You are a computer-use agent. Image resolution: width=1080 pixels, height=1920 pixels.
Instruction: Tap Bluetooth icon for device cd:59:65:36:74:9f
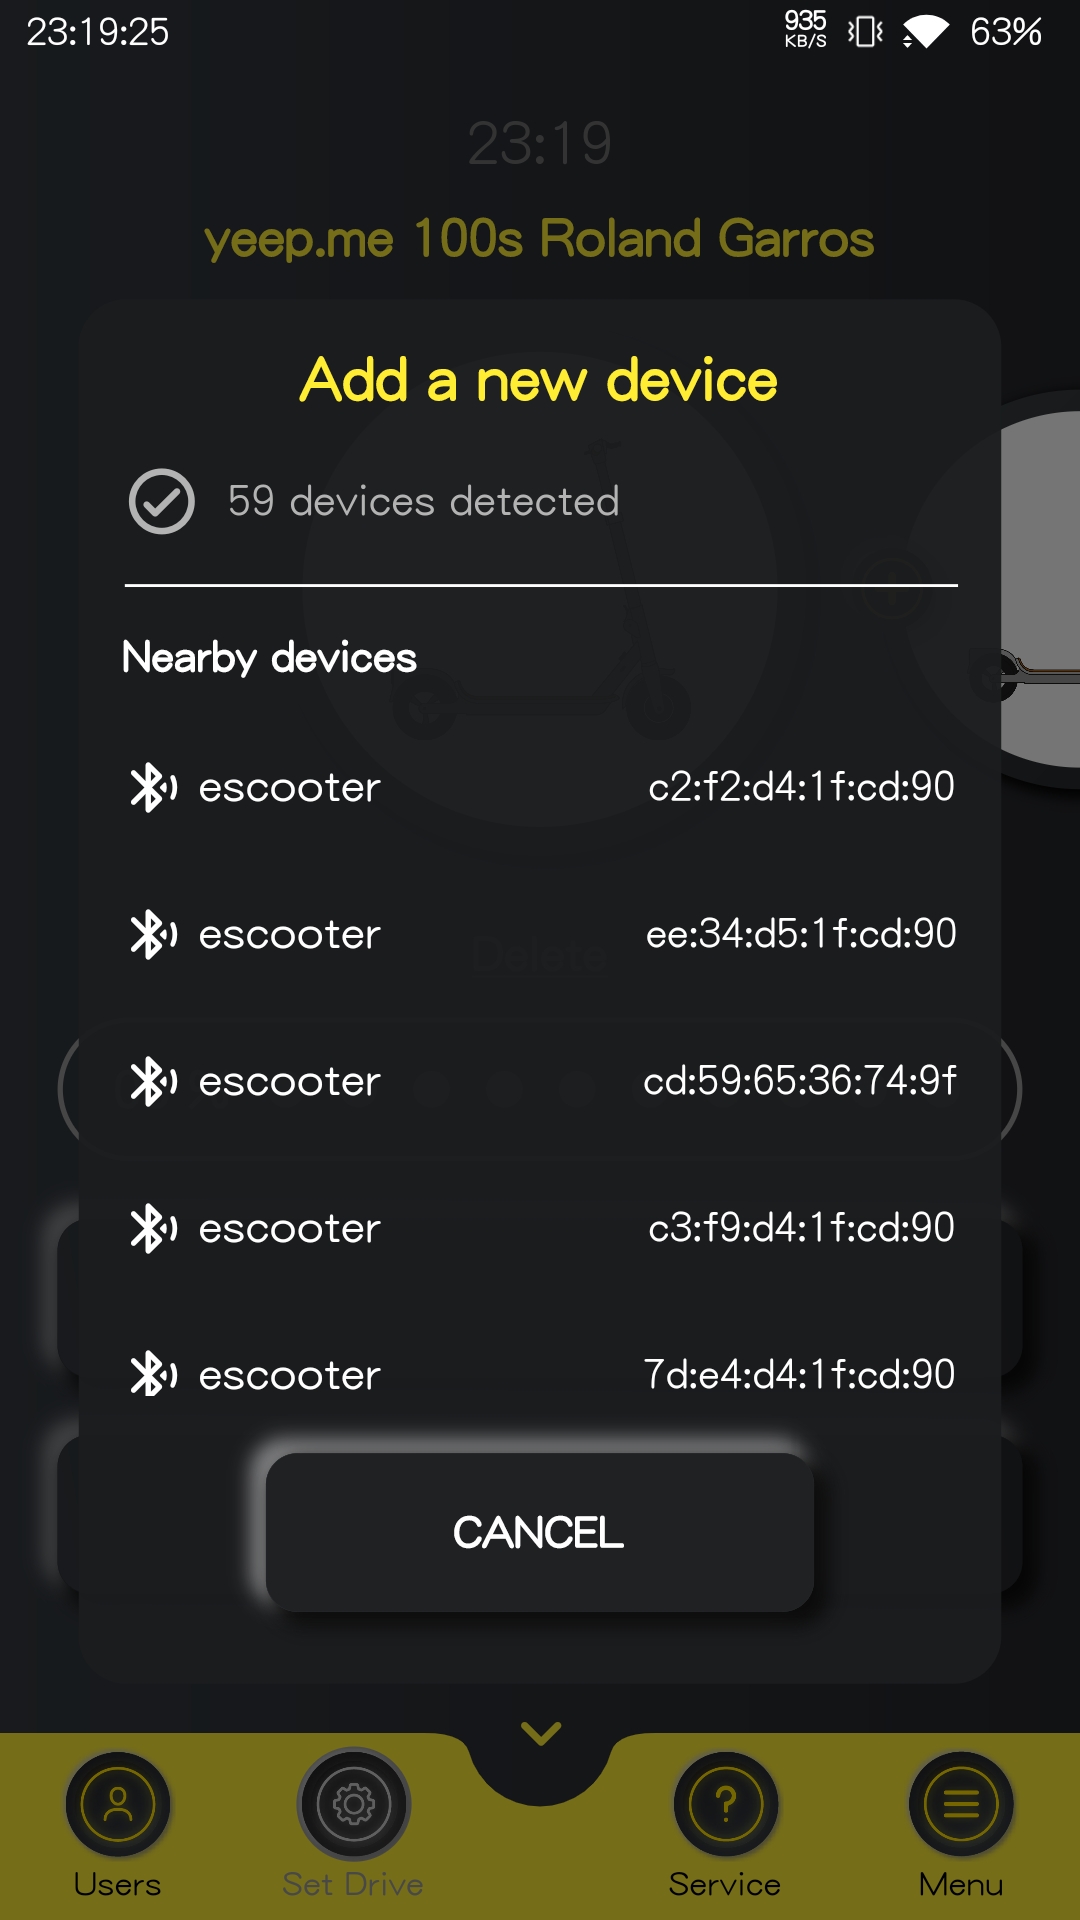tap(153, 1081)
